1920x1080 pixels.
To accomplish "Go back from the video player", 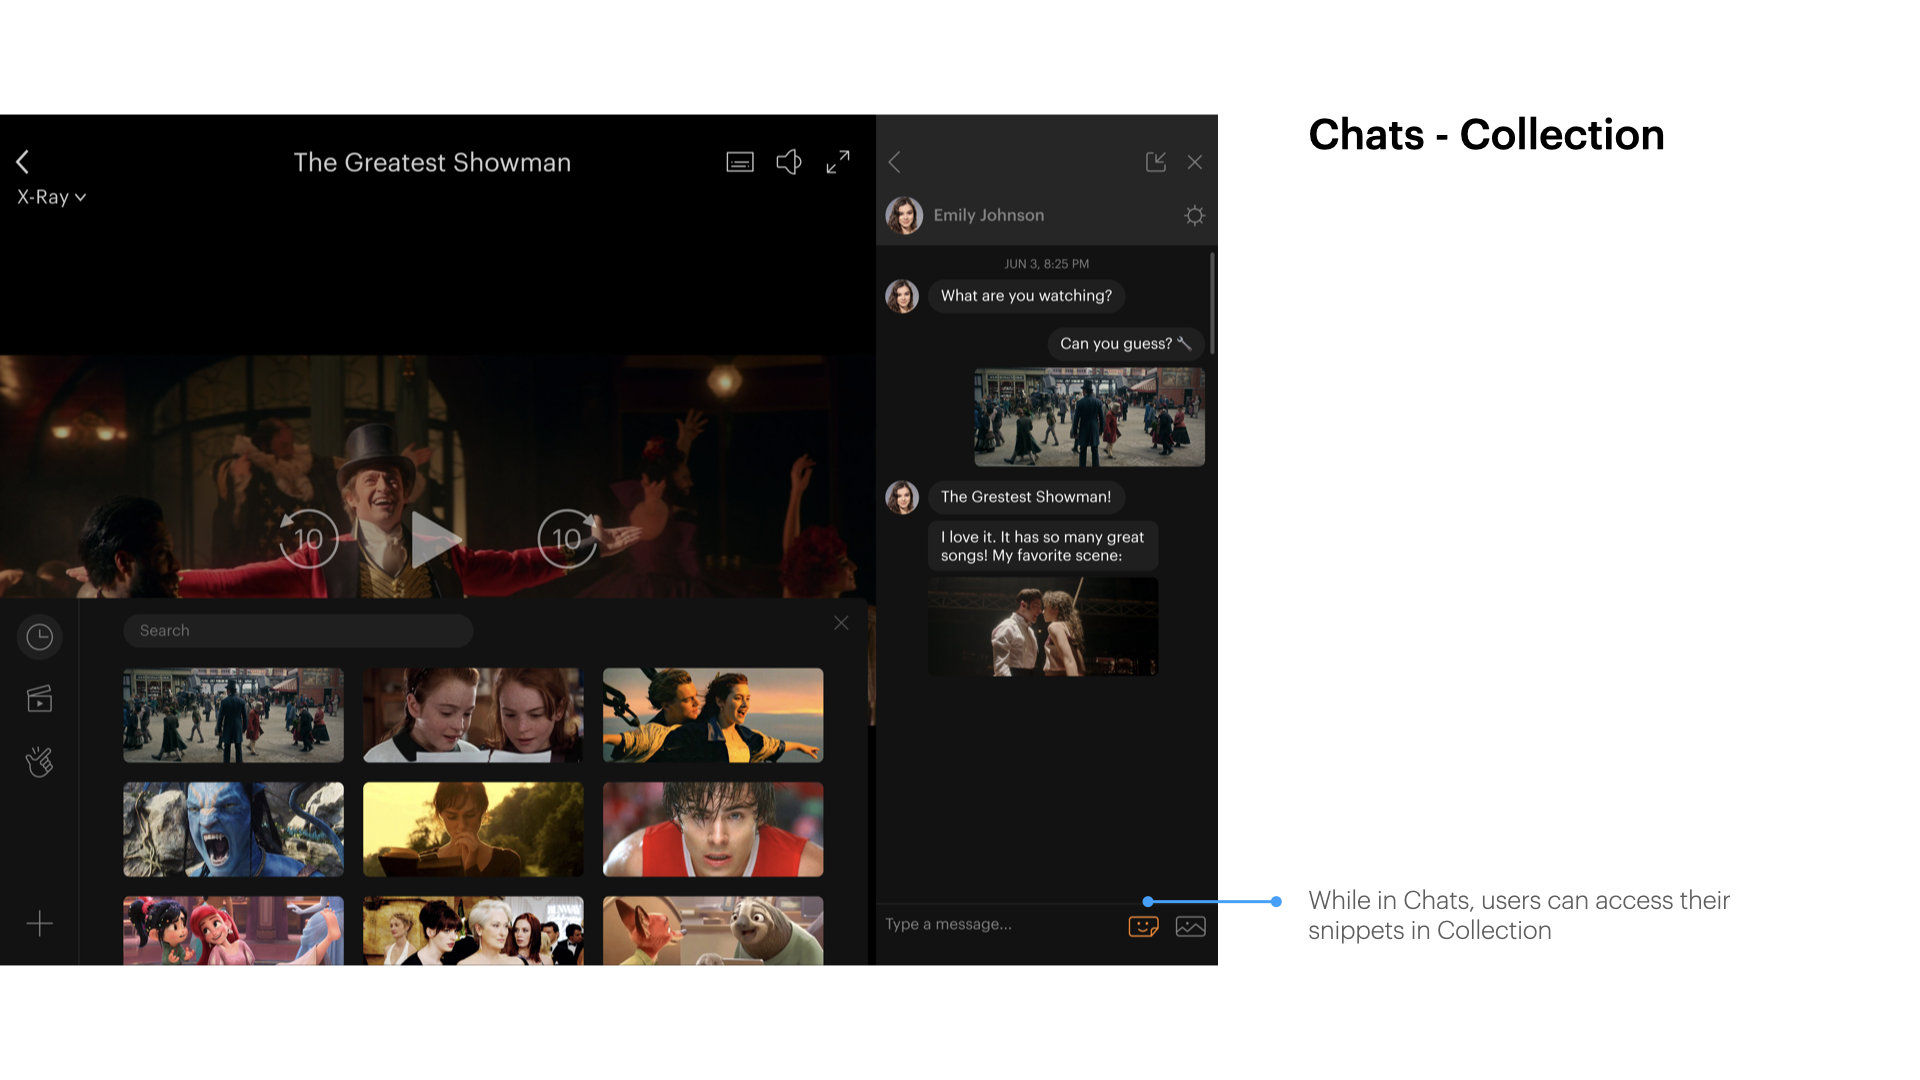I will (23, 162).
